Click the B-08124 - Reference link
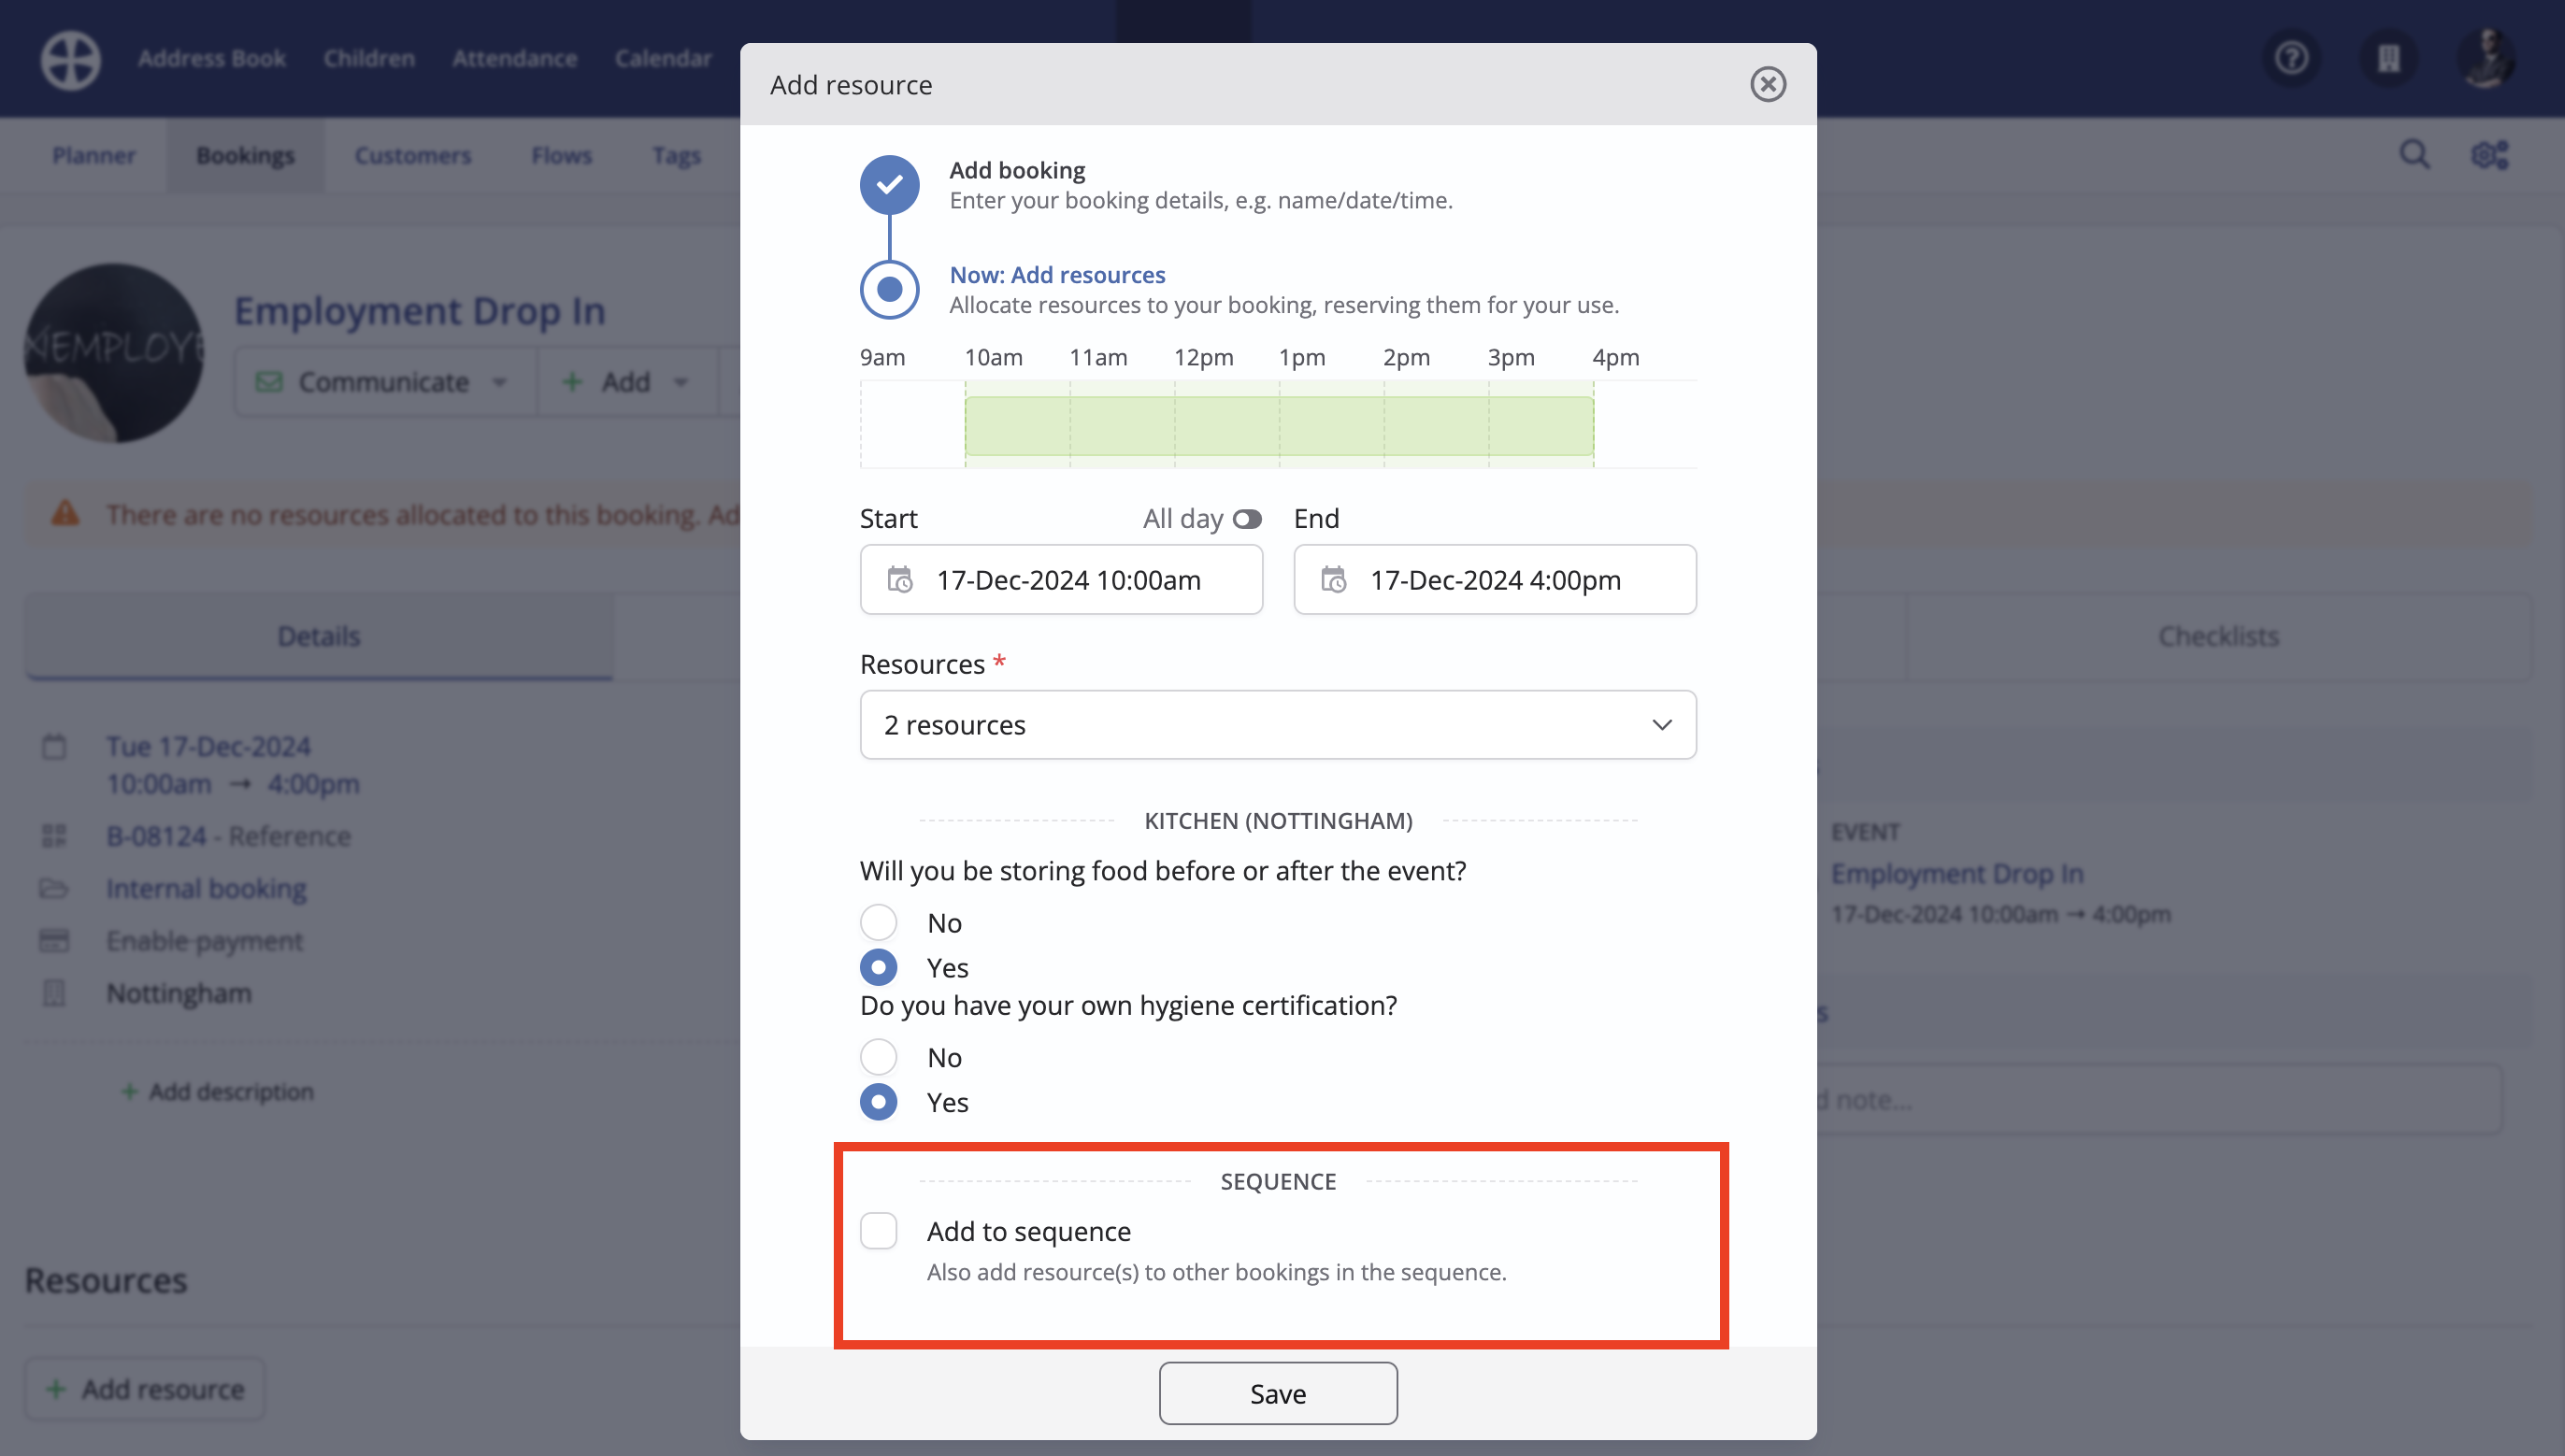The image size is (2565, 1456). click(x=228, y=836)
